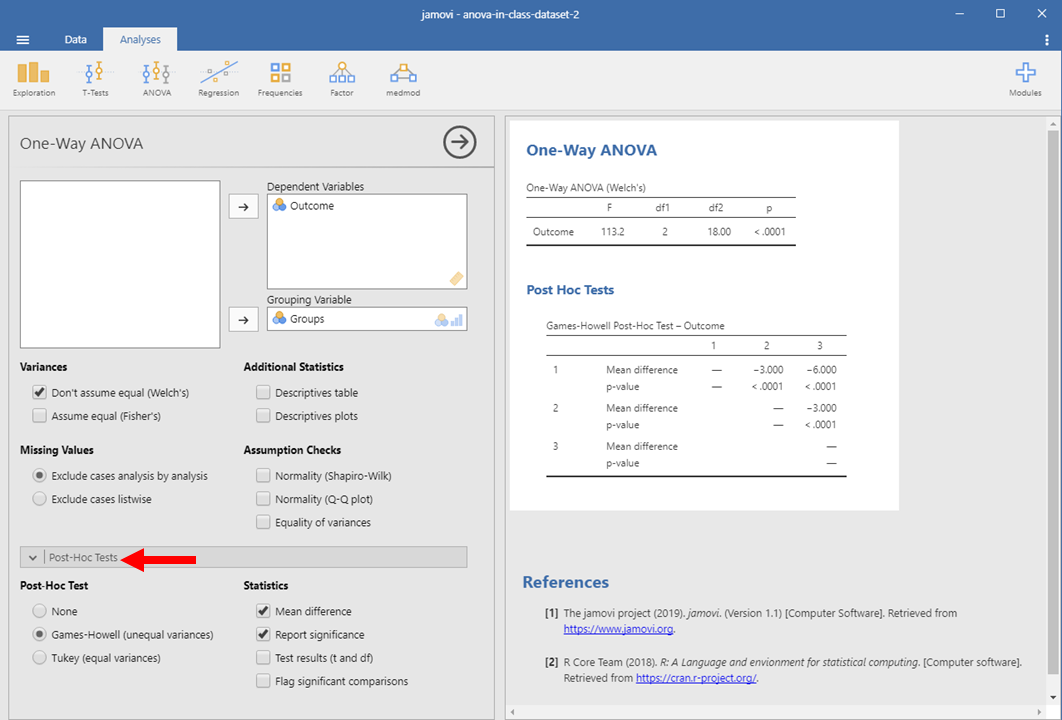This screenshot has height=720, width=1062.
Task: Choose Exclude cases listwise option
Action: (40, 499)
